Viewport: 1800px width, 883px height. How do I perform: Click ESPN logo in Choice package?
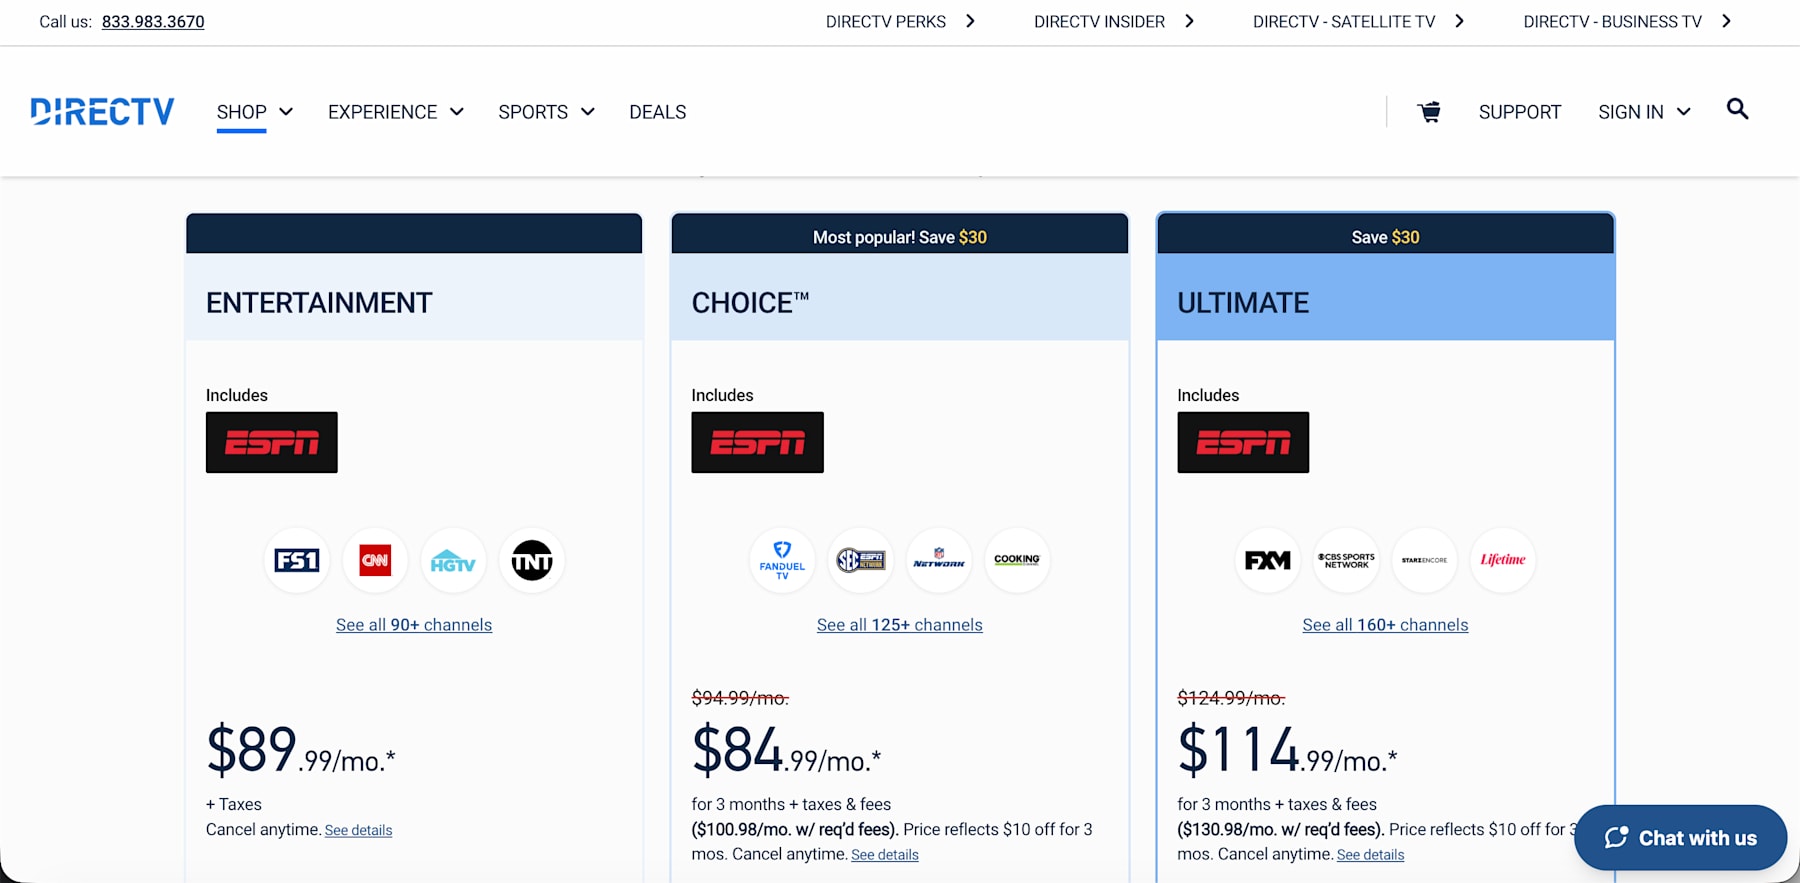(758, 442)
